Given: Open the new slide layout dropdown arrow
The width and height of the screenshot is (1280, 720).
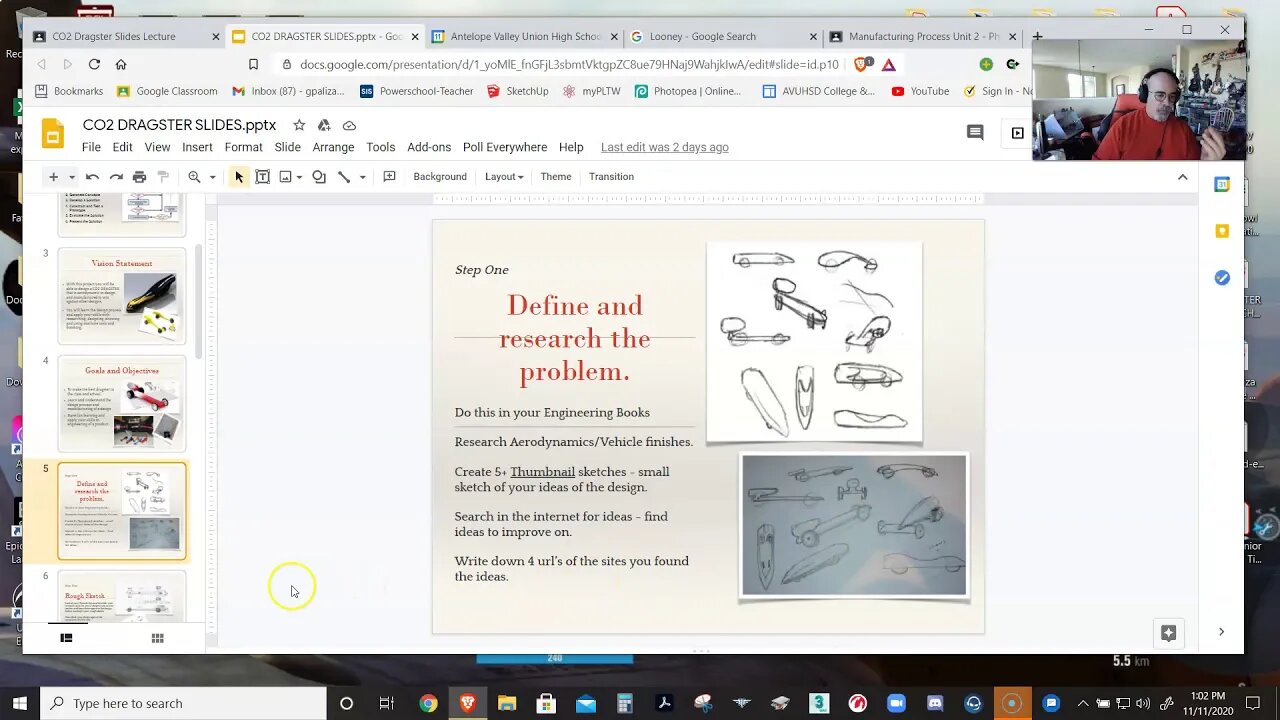Looking at the screenshot, I should pos(71,177).
